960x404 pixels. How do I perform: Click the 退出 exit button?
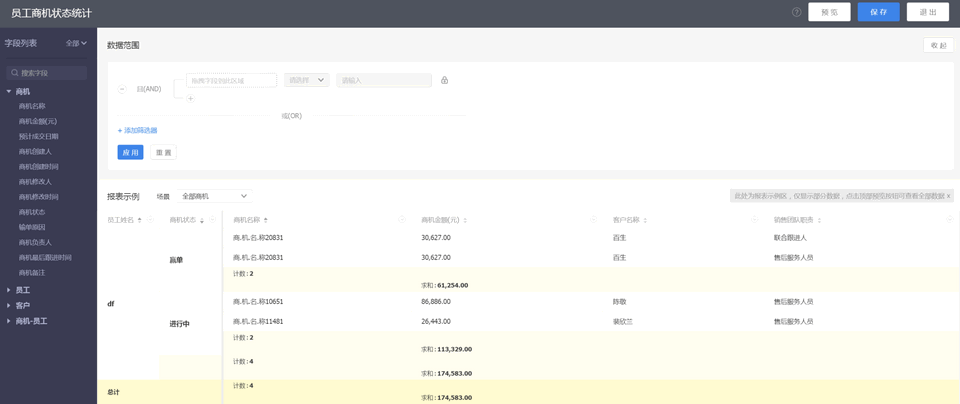(928, 12)
